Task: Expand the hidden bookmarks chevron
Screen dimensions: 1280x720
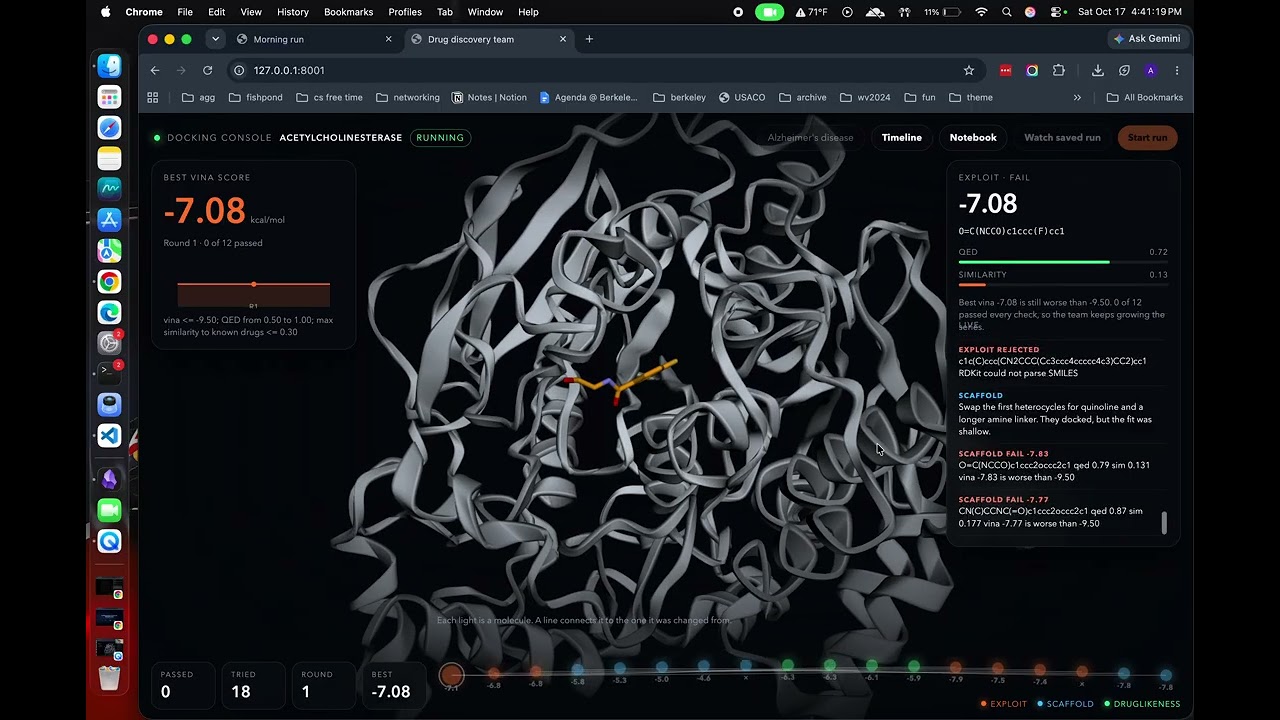Action: coord(1077,97)
